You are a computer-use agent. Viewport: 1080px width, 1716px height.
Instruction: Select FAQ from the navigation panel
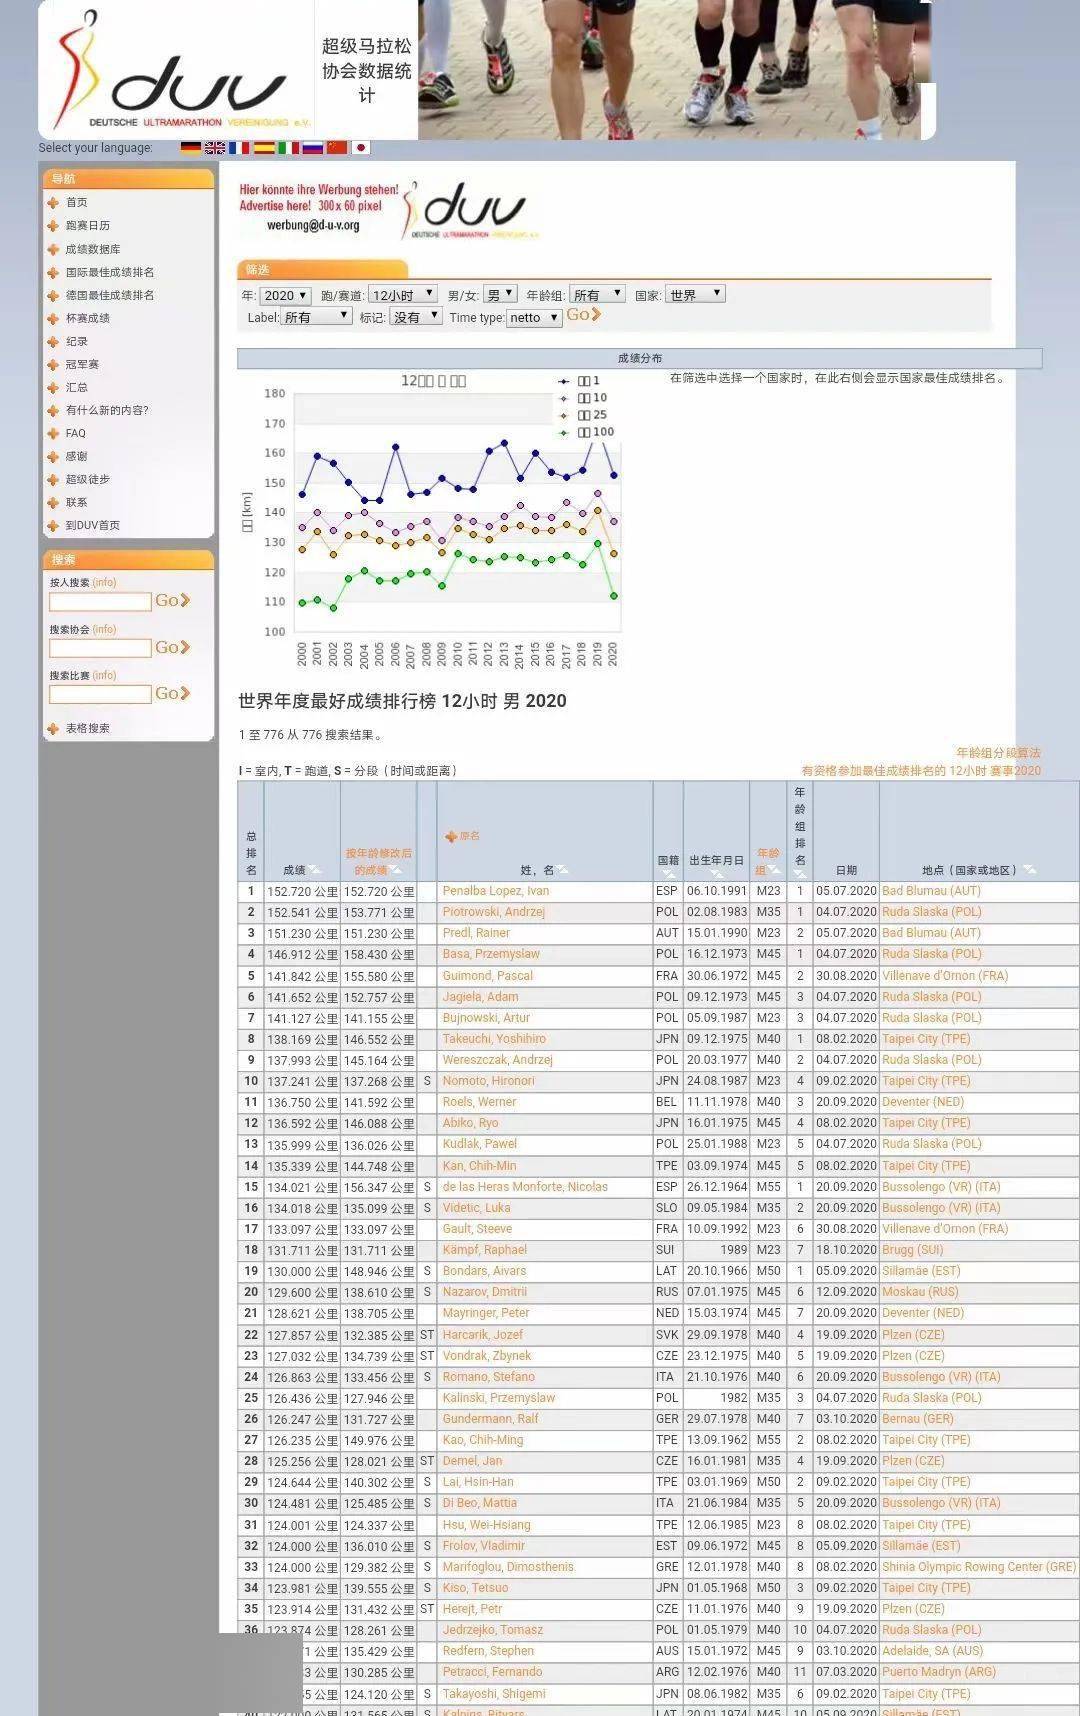[76, 433]
